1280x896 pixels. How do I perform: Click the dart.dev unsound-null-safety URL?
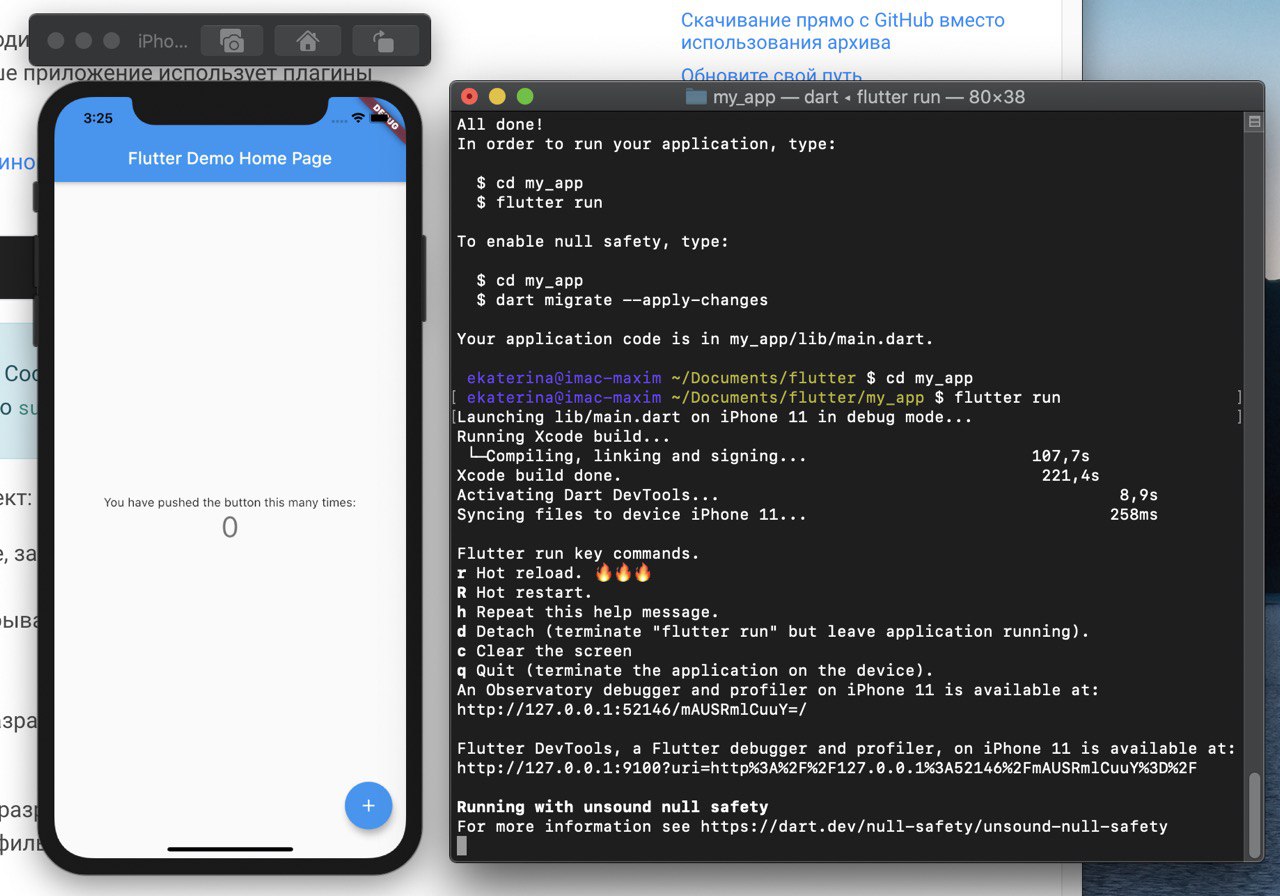(933, 827)
